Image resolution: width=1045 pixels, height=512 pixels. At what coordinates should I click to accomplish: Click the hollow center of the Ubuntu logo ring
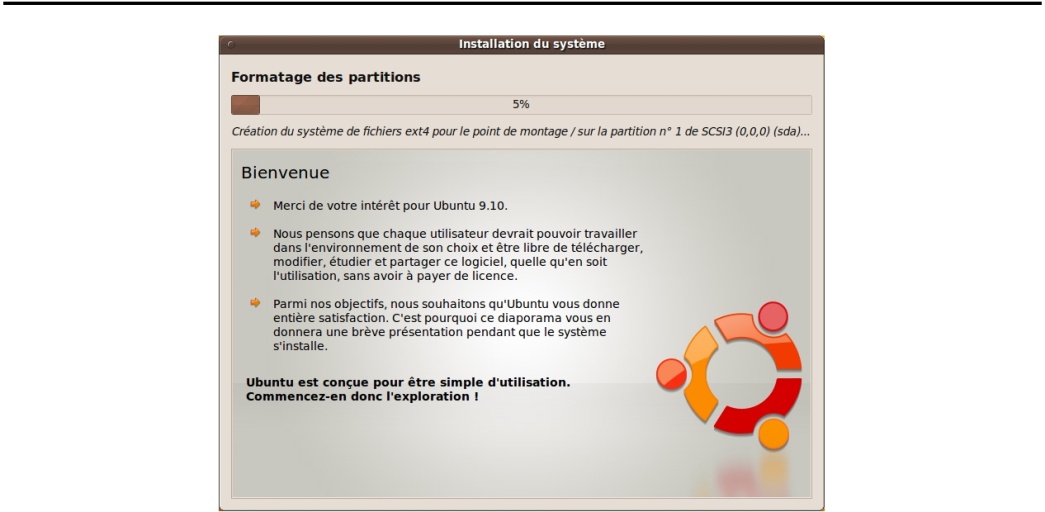[739, 376]
